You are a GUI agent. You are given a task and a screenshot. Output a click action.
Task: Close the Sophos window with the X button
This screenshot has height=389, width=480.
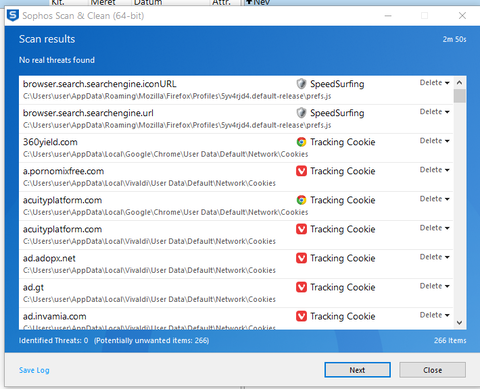462,16
